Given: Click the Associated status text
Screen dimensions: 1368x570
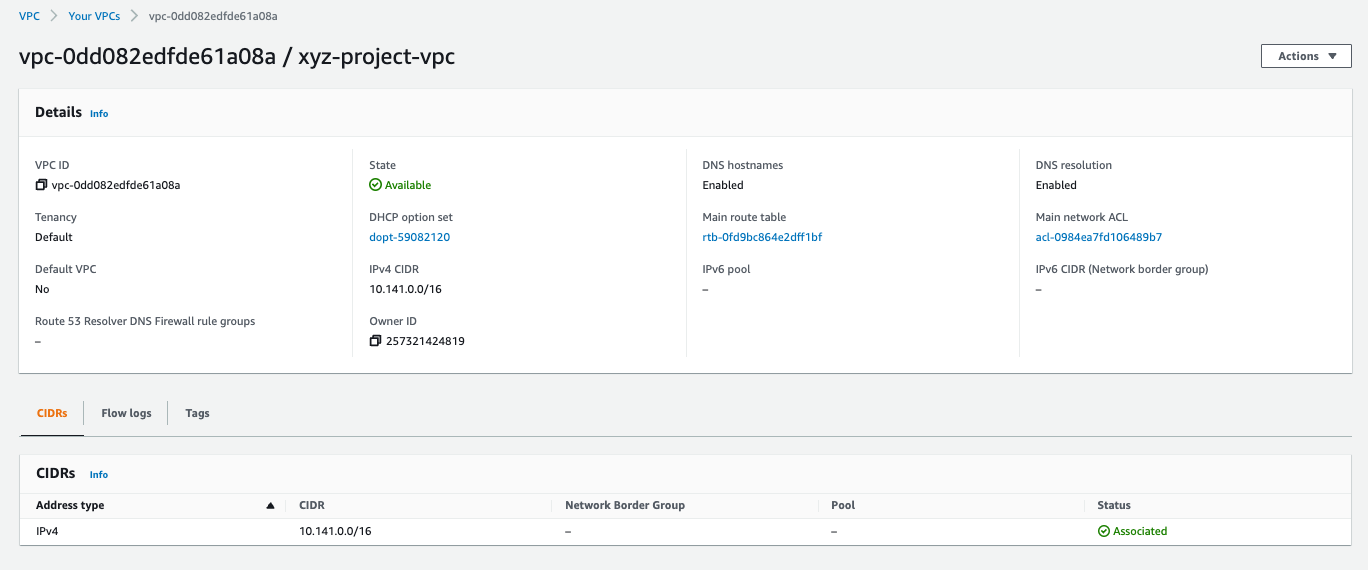Looking at the screenshot, I should [x=1140, y=531].
